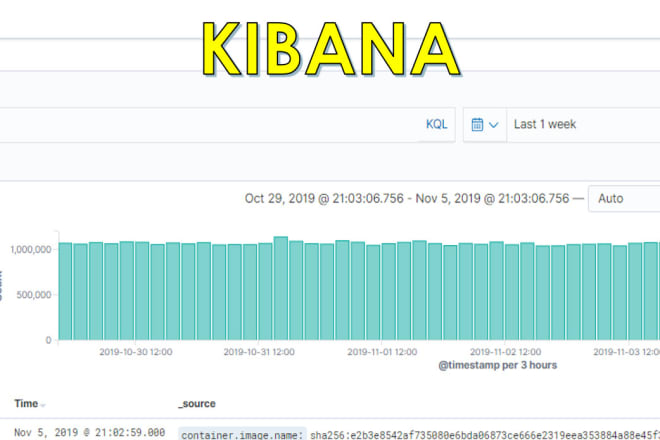Click the tallest histogram bar near 2019-10-31
The image size is (660, 440).
pyautogui.click(x=281, y=288)
